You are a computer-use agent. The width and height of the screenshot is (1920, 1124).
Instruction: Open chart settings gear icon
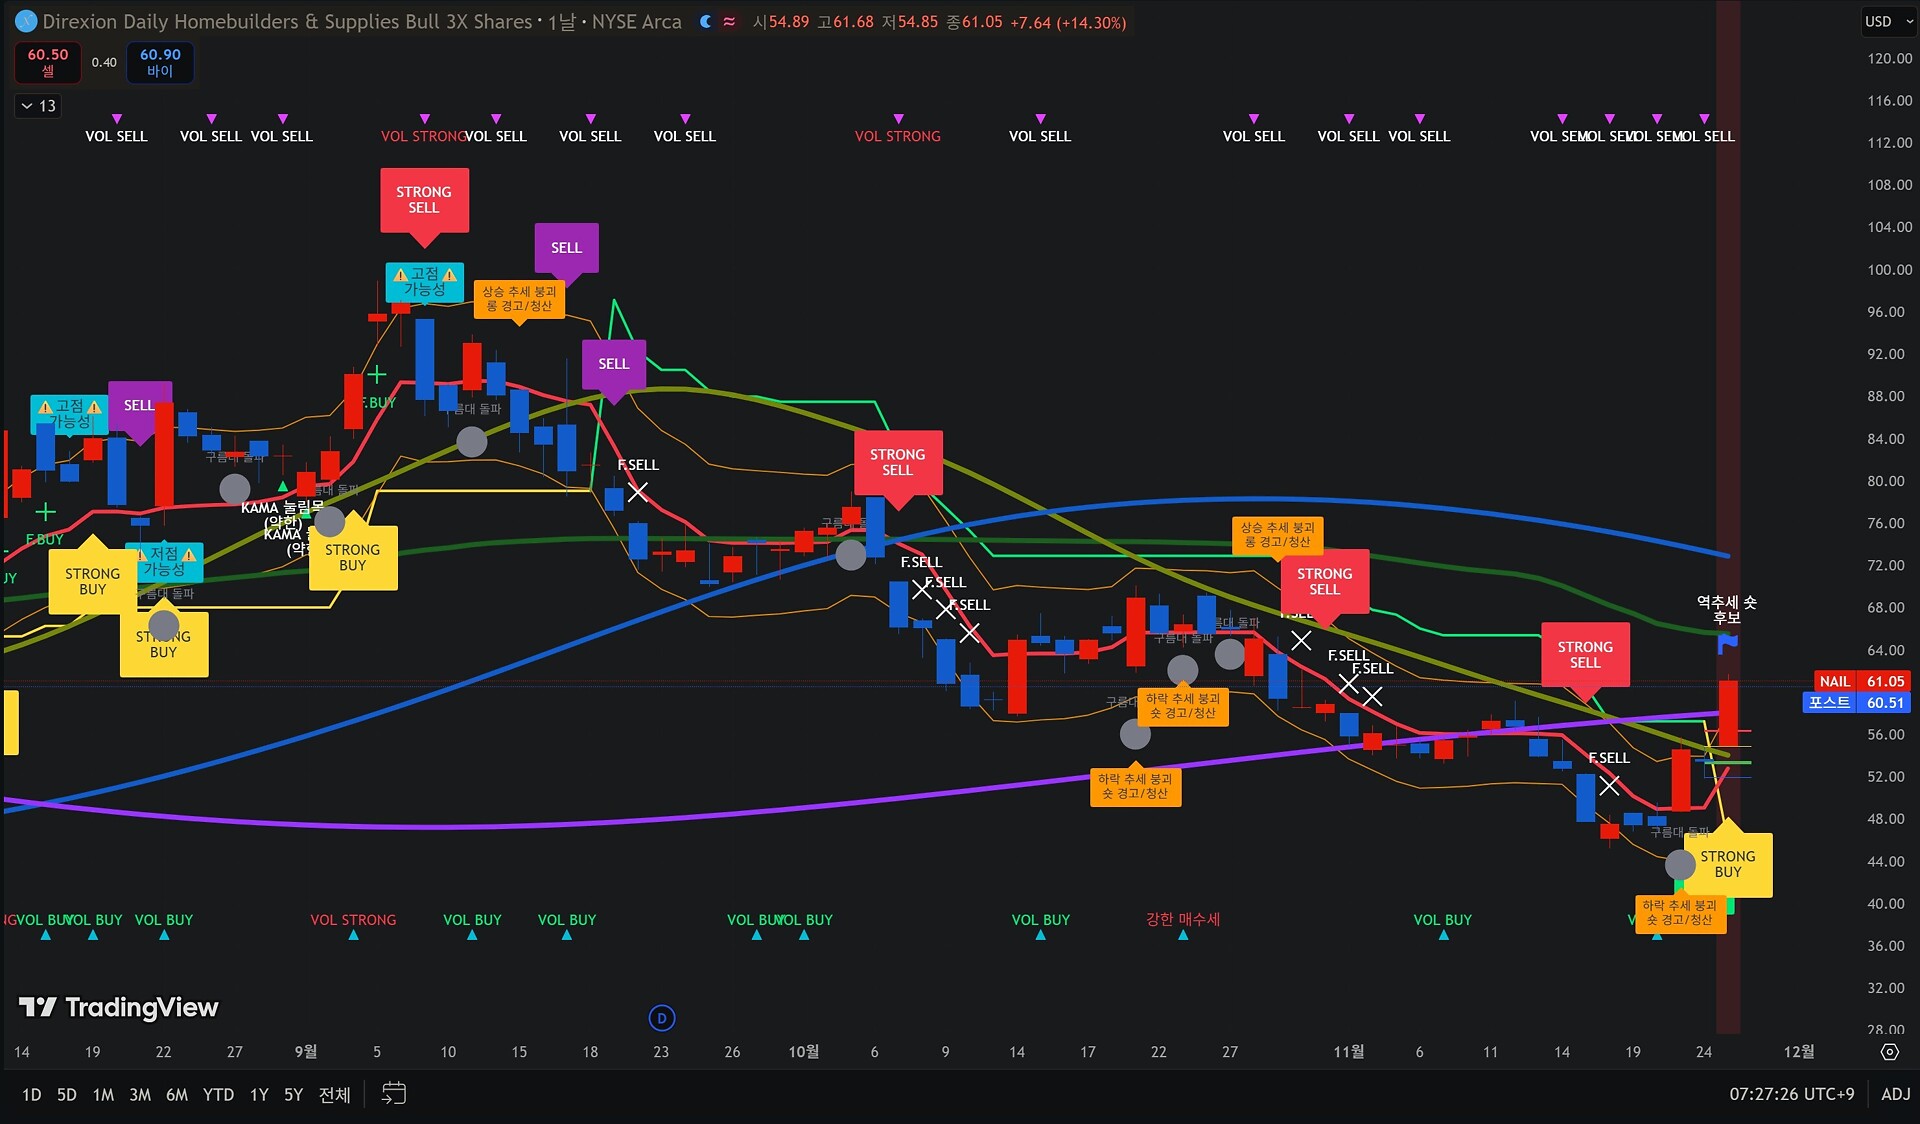1889,1052
